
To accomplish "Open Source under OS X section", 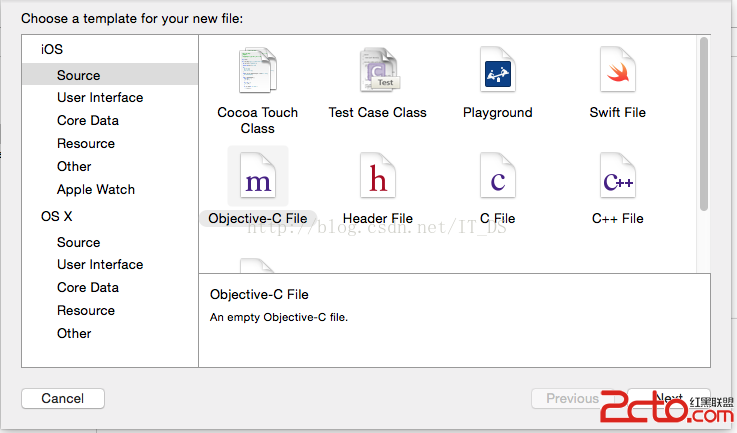I will click(x=78, y=242).
